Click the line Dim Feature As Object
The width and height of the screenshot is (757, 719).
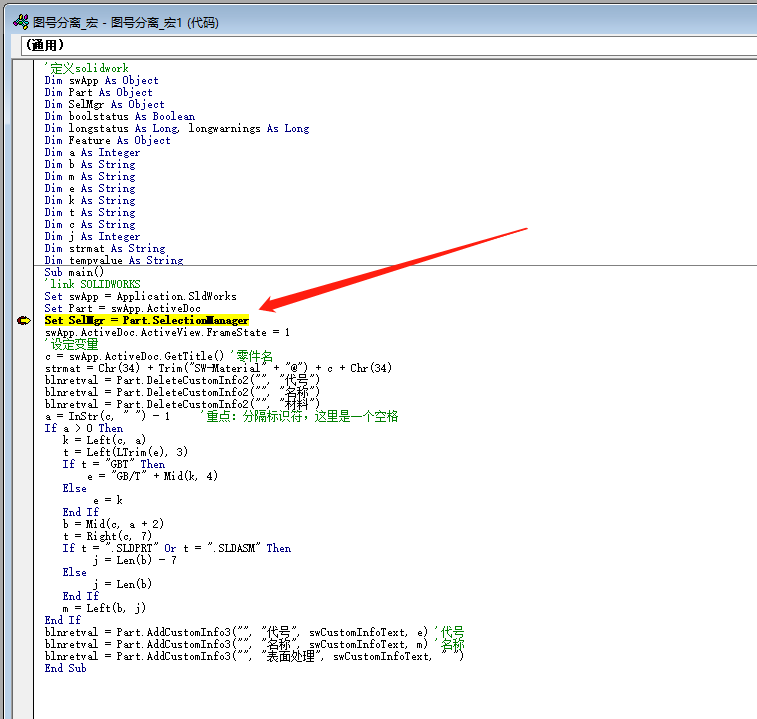click(x=108, y=141)
